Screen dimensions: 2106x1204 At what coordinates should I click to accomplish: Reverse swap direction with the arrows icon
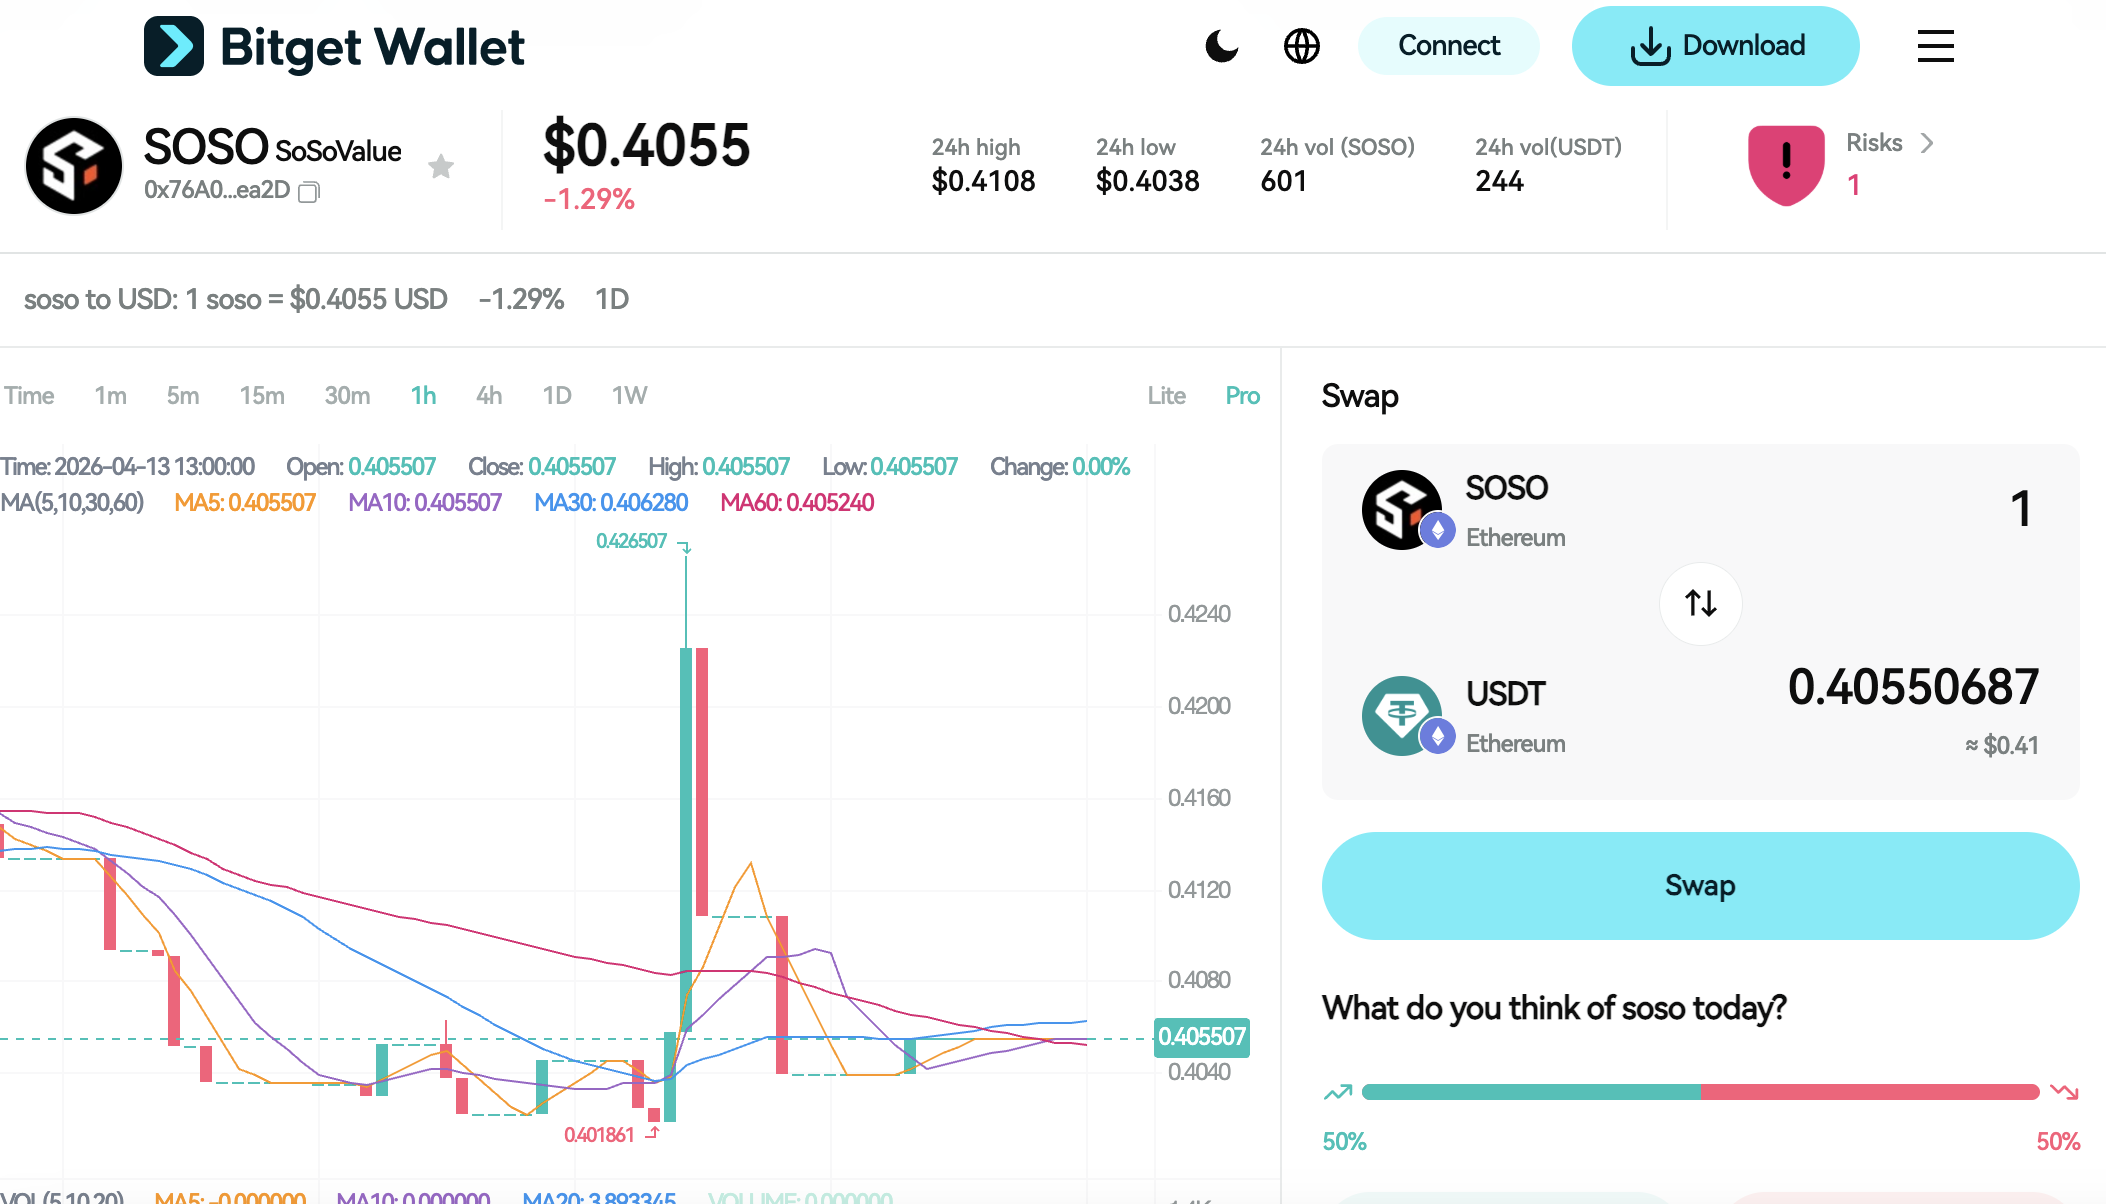point(1700,604)
